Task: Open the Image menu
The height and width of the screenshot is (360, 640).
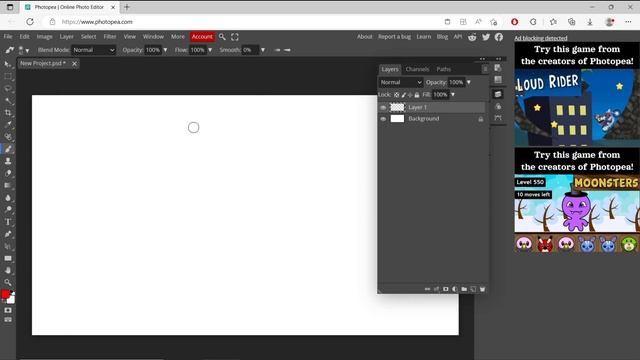Action: tap(44, 37)
